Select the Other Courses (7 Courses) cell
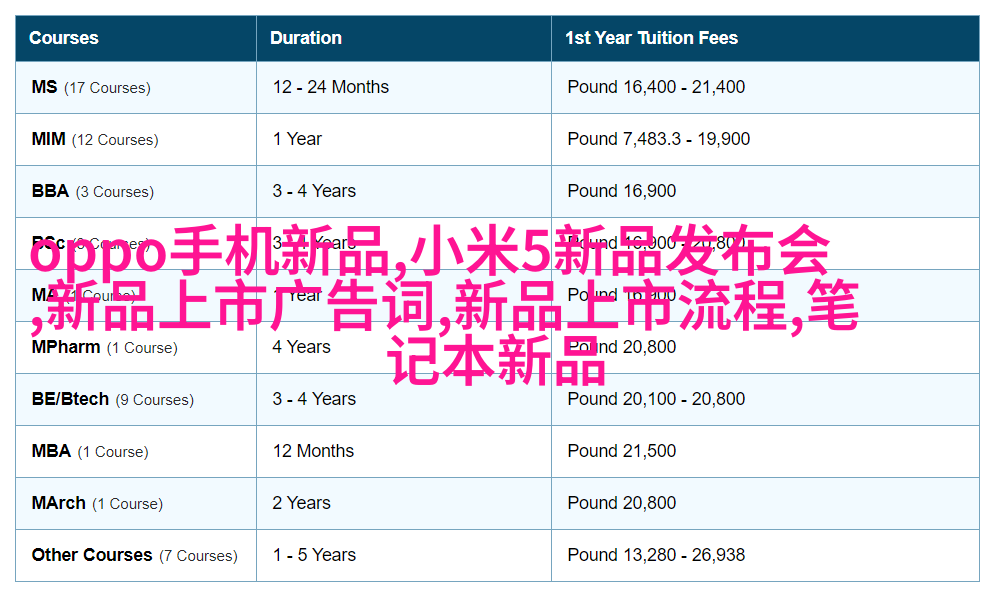Screen dimensions: 991x597 135,555
